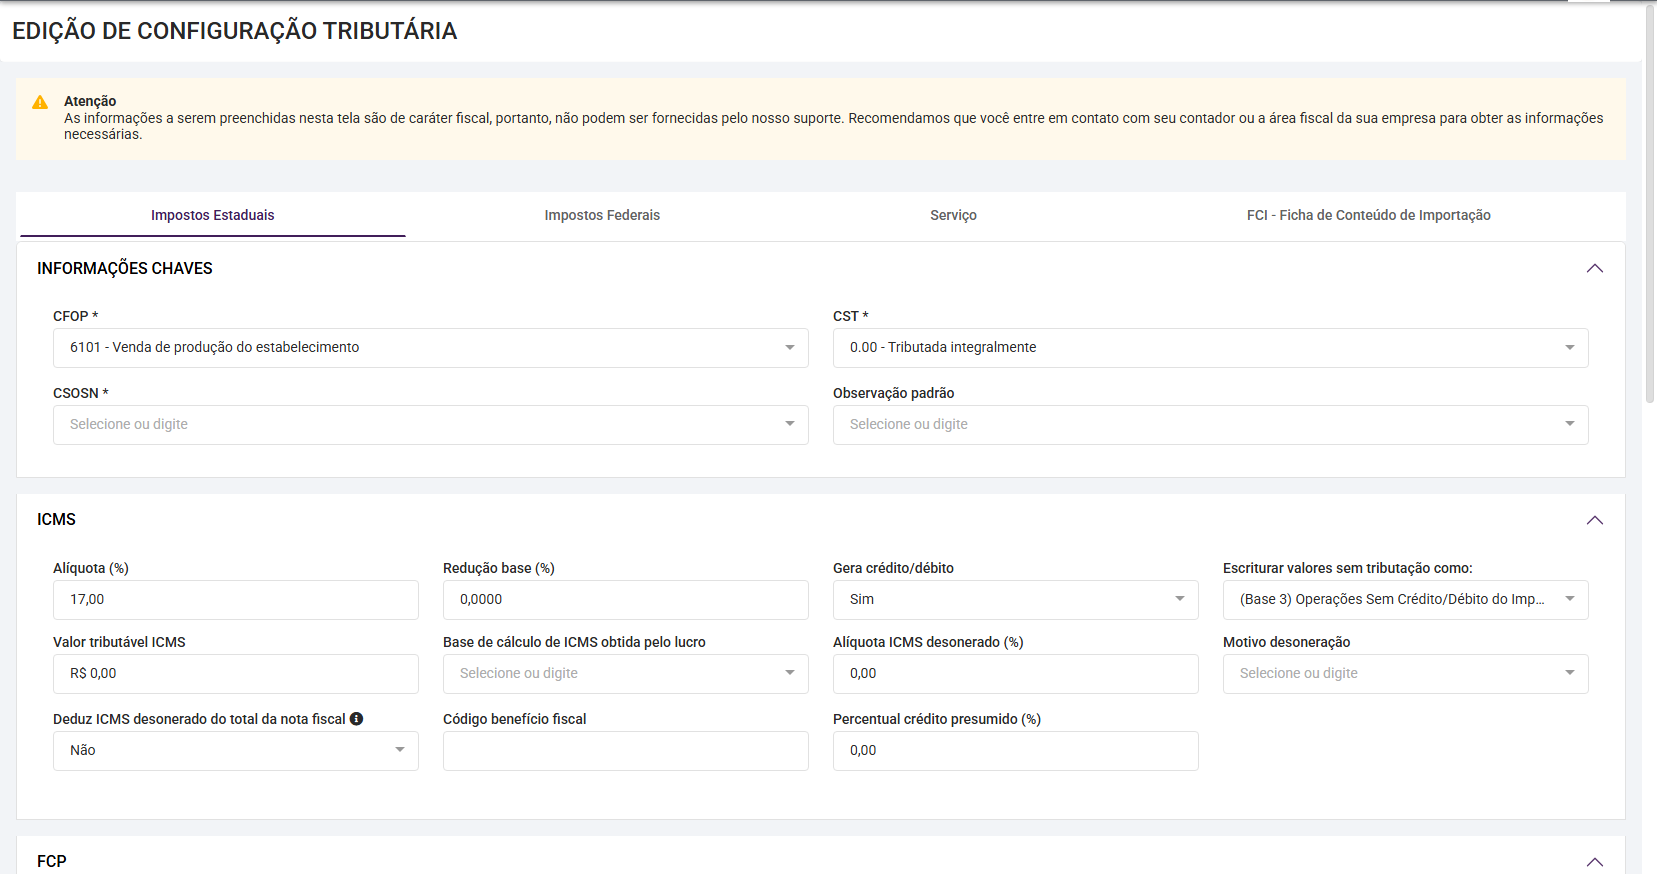1657x879 pixels.
Task: Switch to the Serviço tab
Action: [953, 215]
